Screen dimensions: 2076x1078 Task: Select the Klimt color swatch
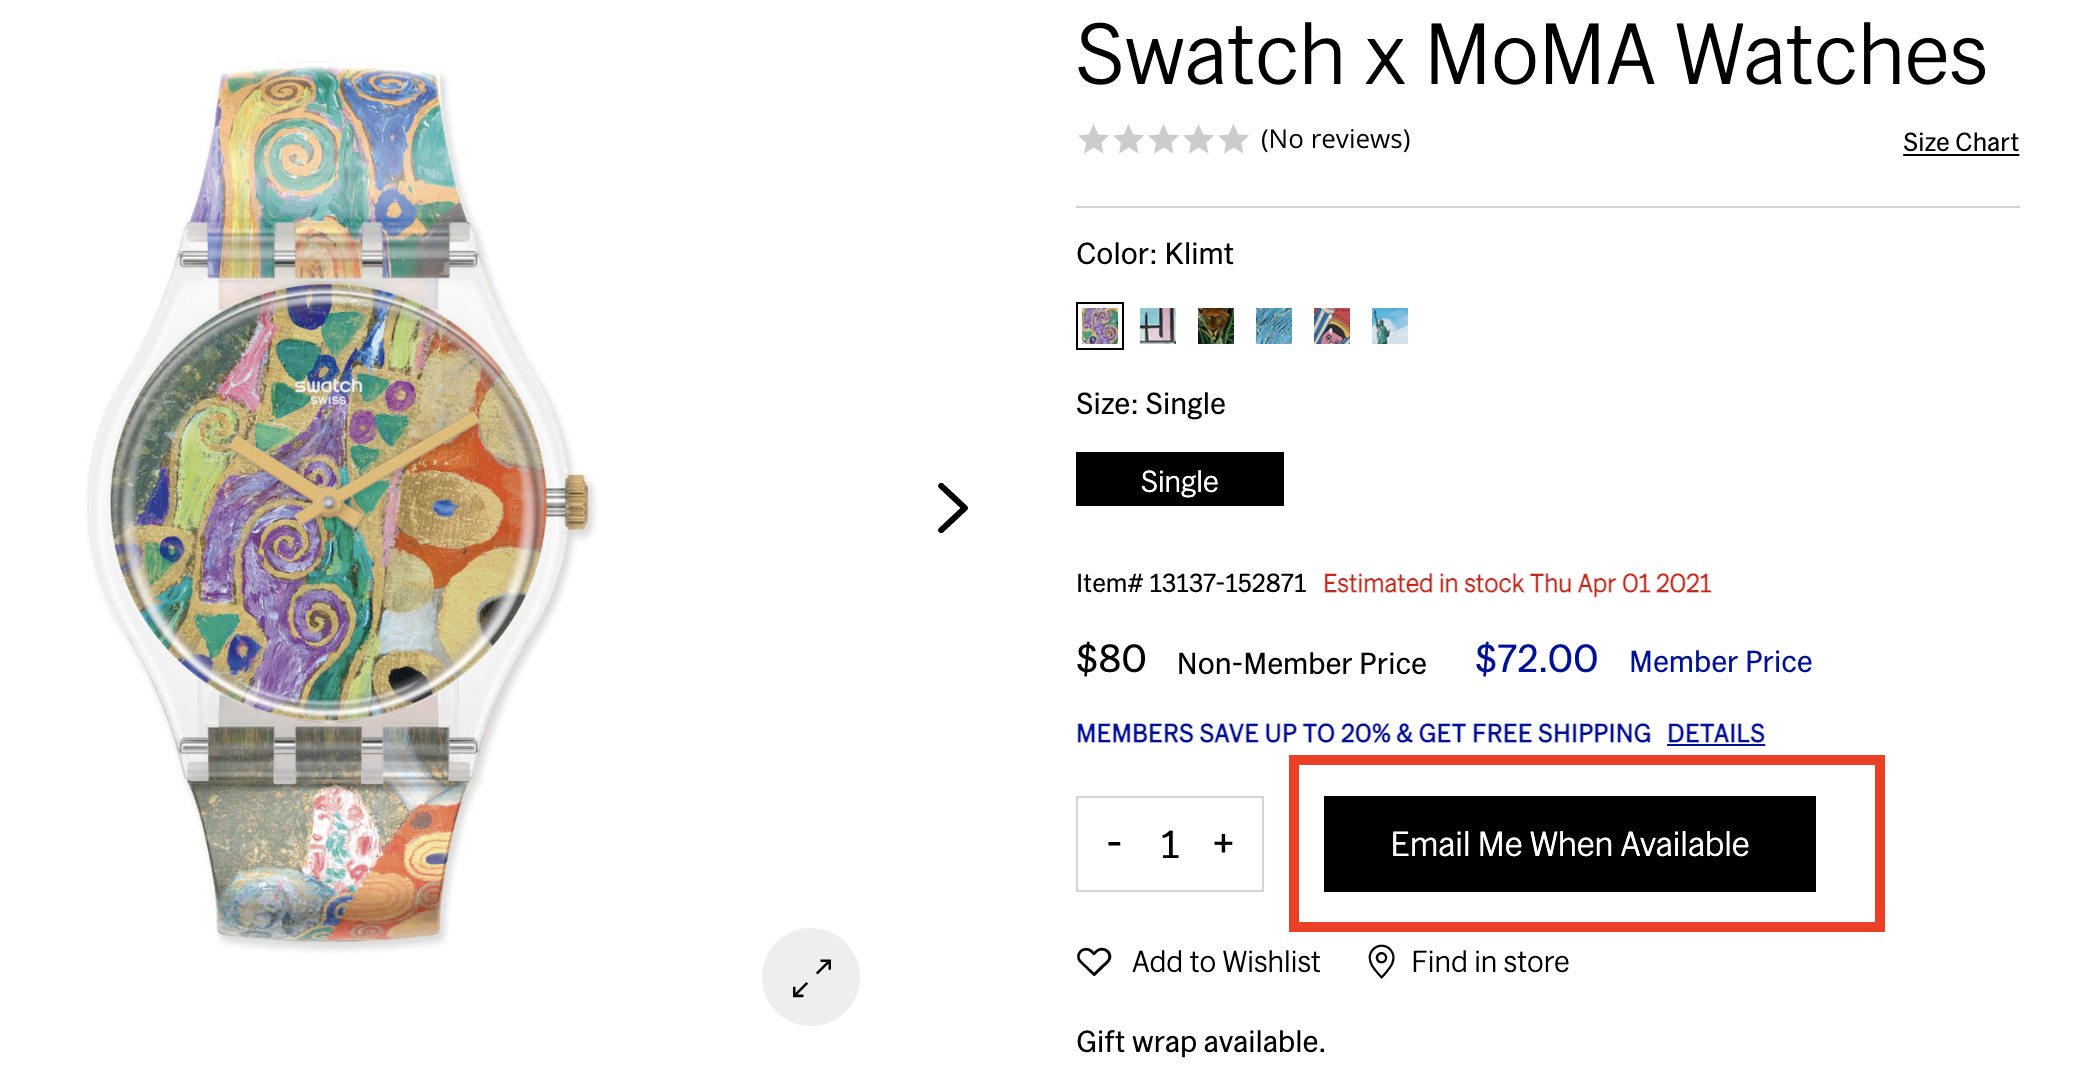pos(1100,326)
